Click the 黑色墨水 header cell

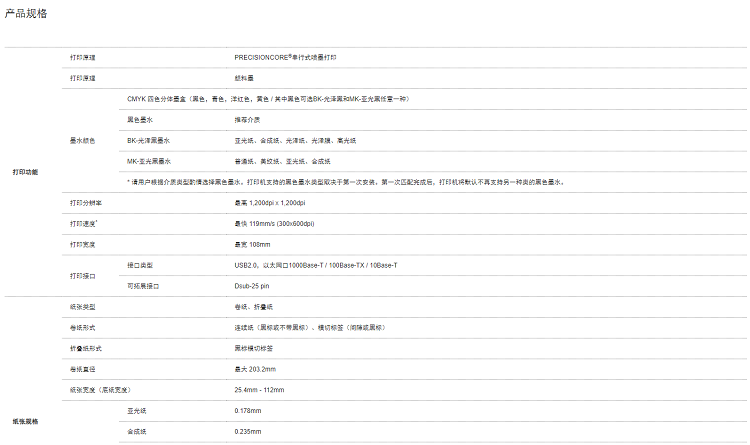[140, 120]
